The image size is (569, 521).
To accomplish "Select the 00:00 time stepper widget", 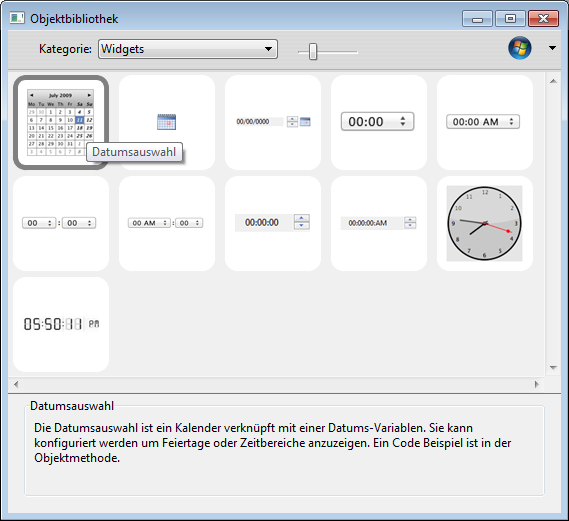I will click(379, 122).
